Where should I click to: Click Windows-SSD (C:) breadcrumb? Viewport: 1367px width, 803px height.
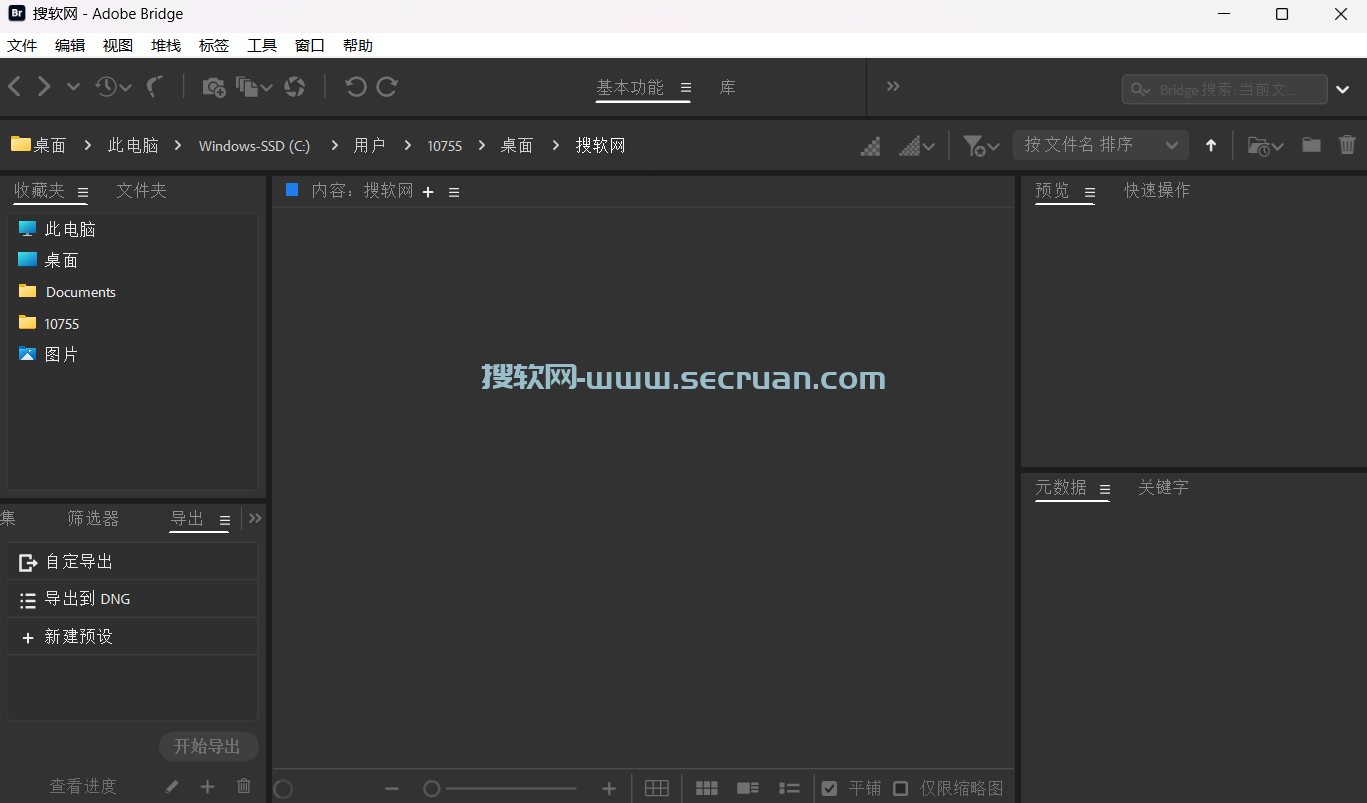(254, 146)
